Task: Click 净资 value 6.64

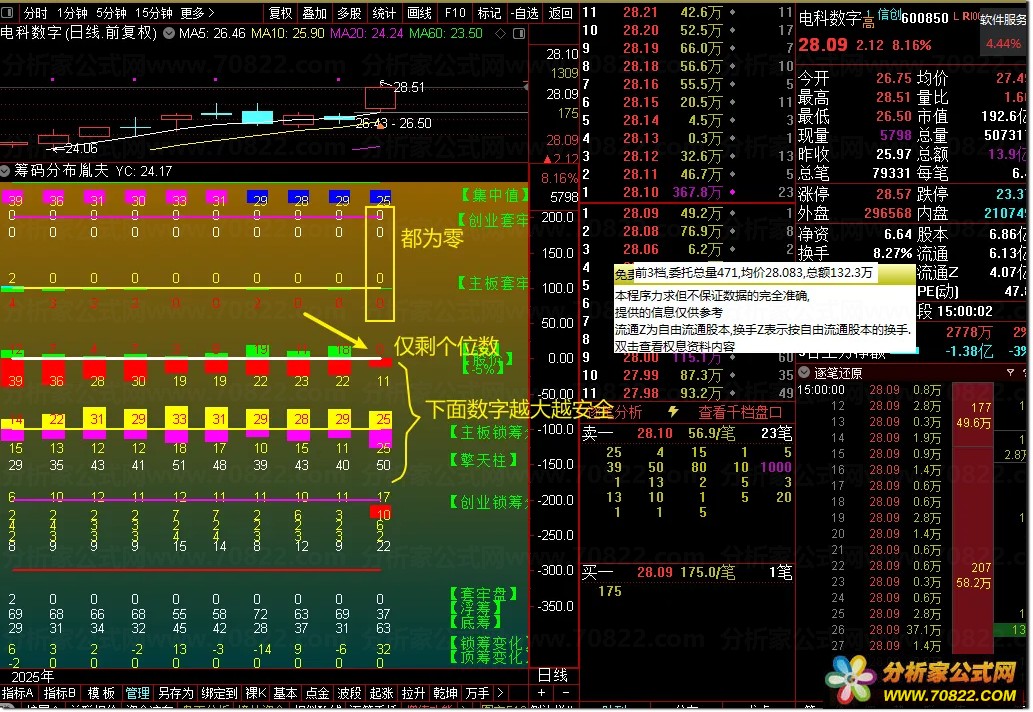Action: tap(897, 234)
